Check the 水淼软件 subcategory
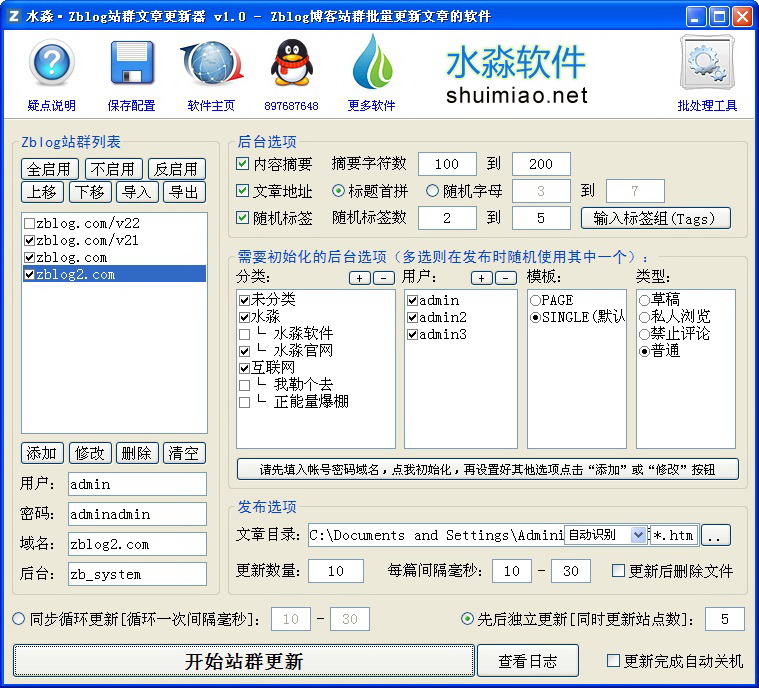This screenshot has height=688, width=759. [x=244, y=334]
